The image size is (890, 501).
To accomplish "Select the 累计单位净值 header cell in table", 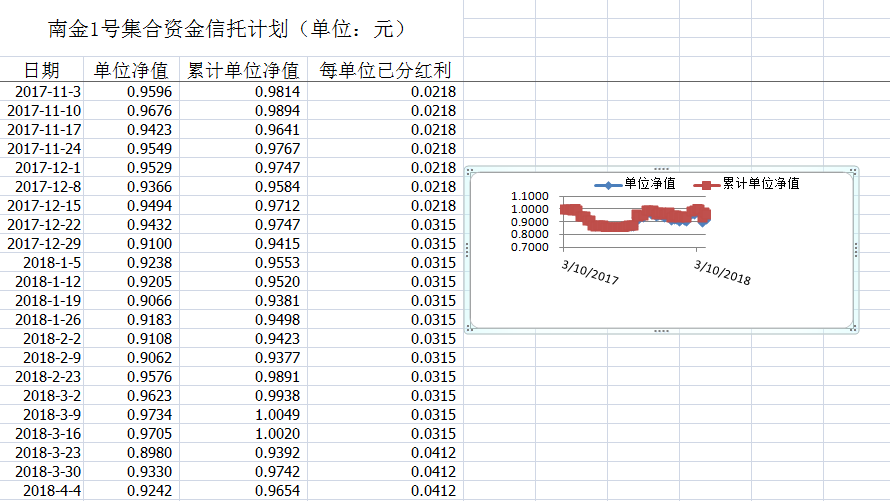I will [x=244, y=70].
